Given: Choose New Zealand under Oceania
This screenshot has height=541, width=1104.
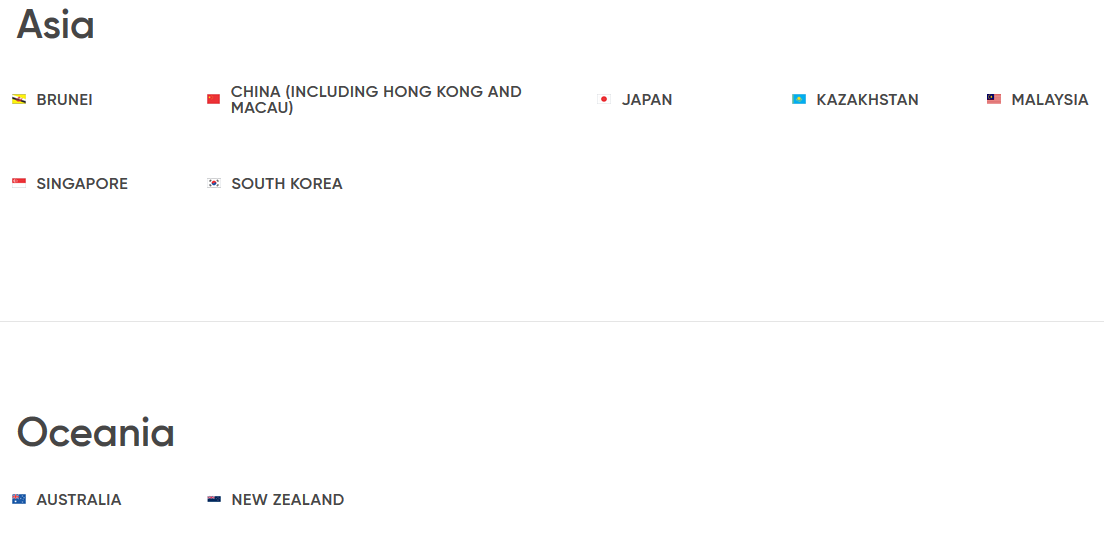Looking at the screenshot, I should coord(287,499).
